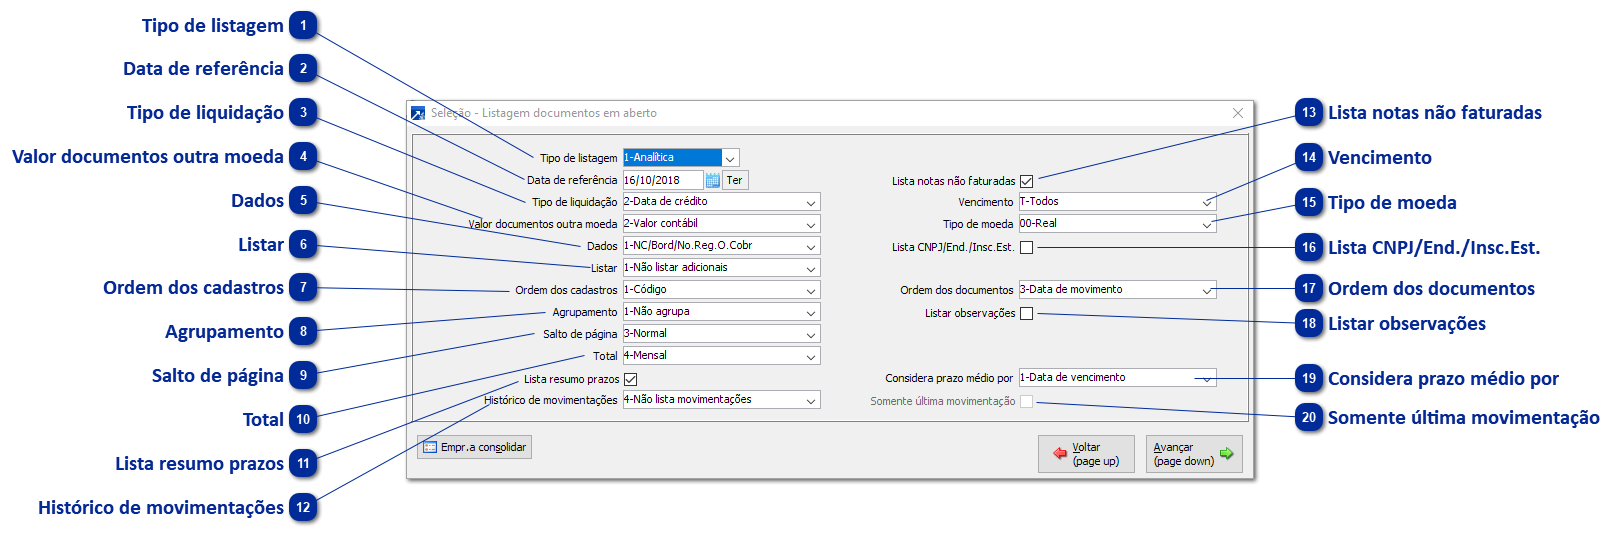Viewport: 1616px width, 536px height.
Task: Expand the Agrupamento dropdown
Action: pyautogui.click(x=810, y=312)
